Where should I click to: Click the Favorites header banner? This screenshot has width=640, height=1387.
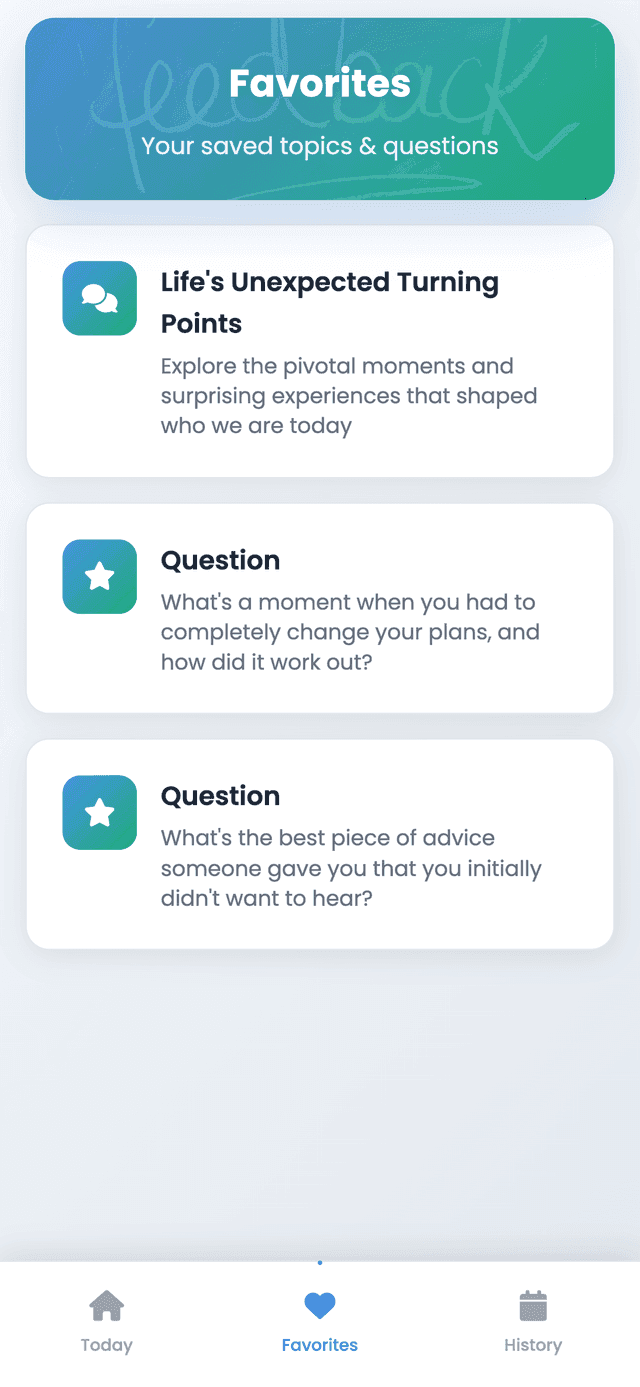(320, 108)
